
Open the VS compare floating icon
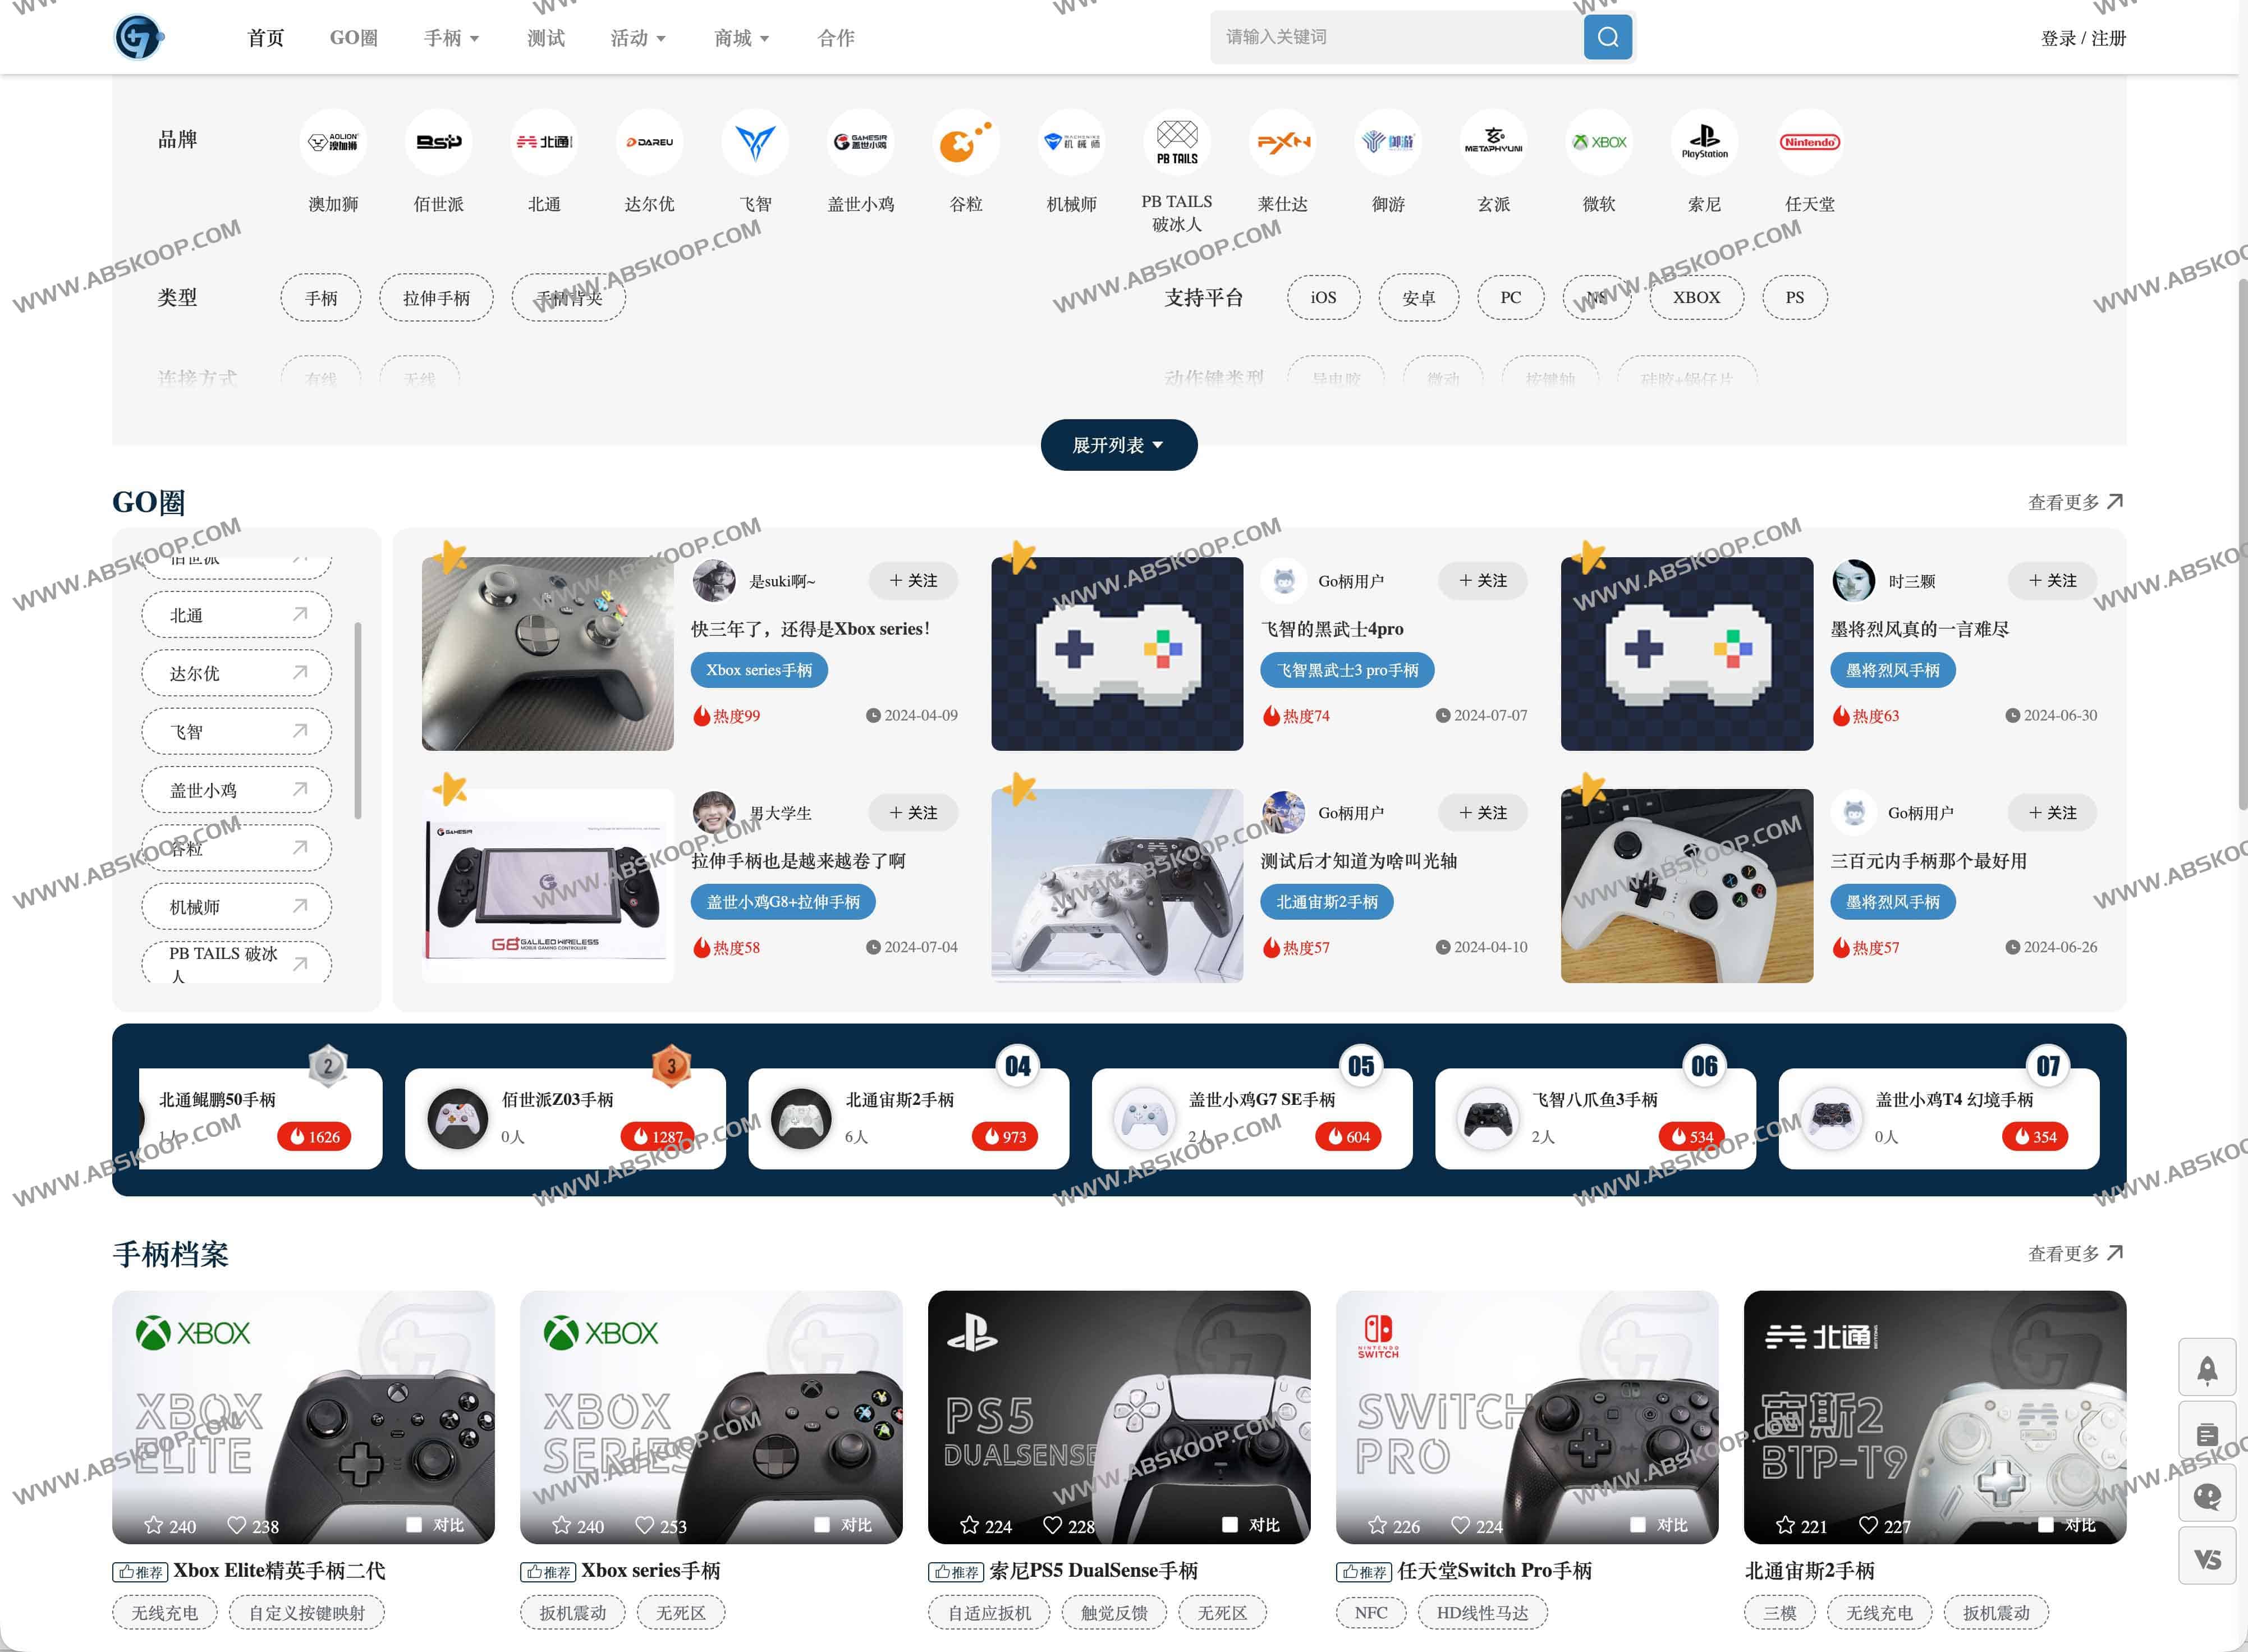(x=2207, y=1558)
